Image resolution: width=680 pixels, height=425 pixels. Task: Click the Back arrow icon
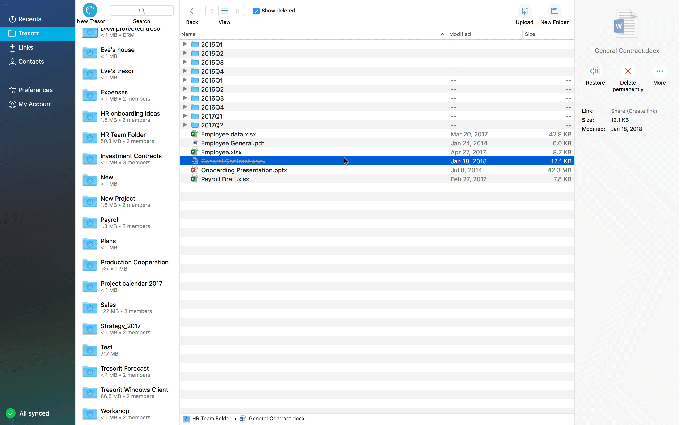click(192, 11)
